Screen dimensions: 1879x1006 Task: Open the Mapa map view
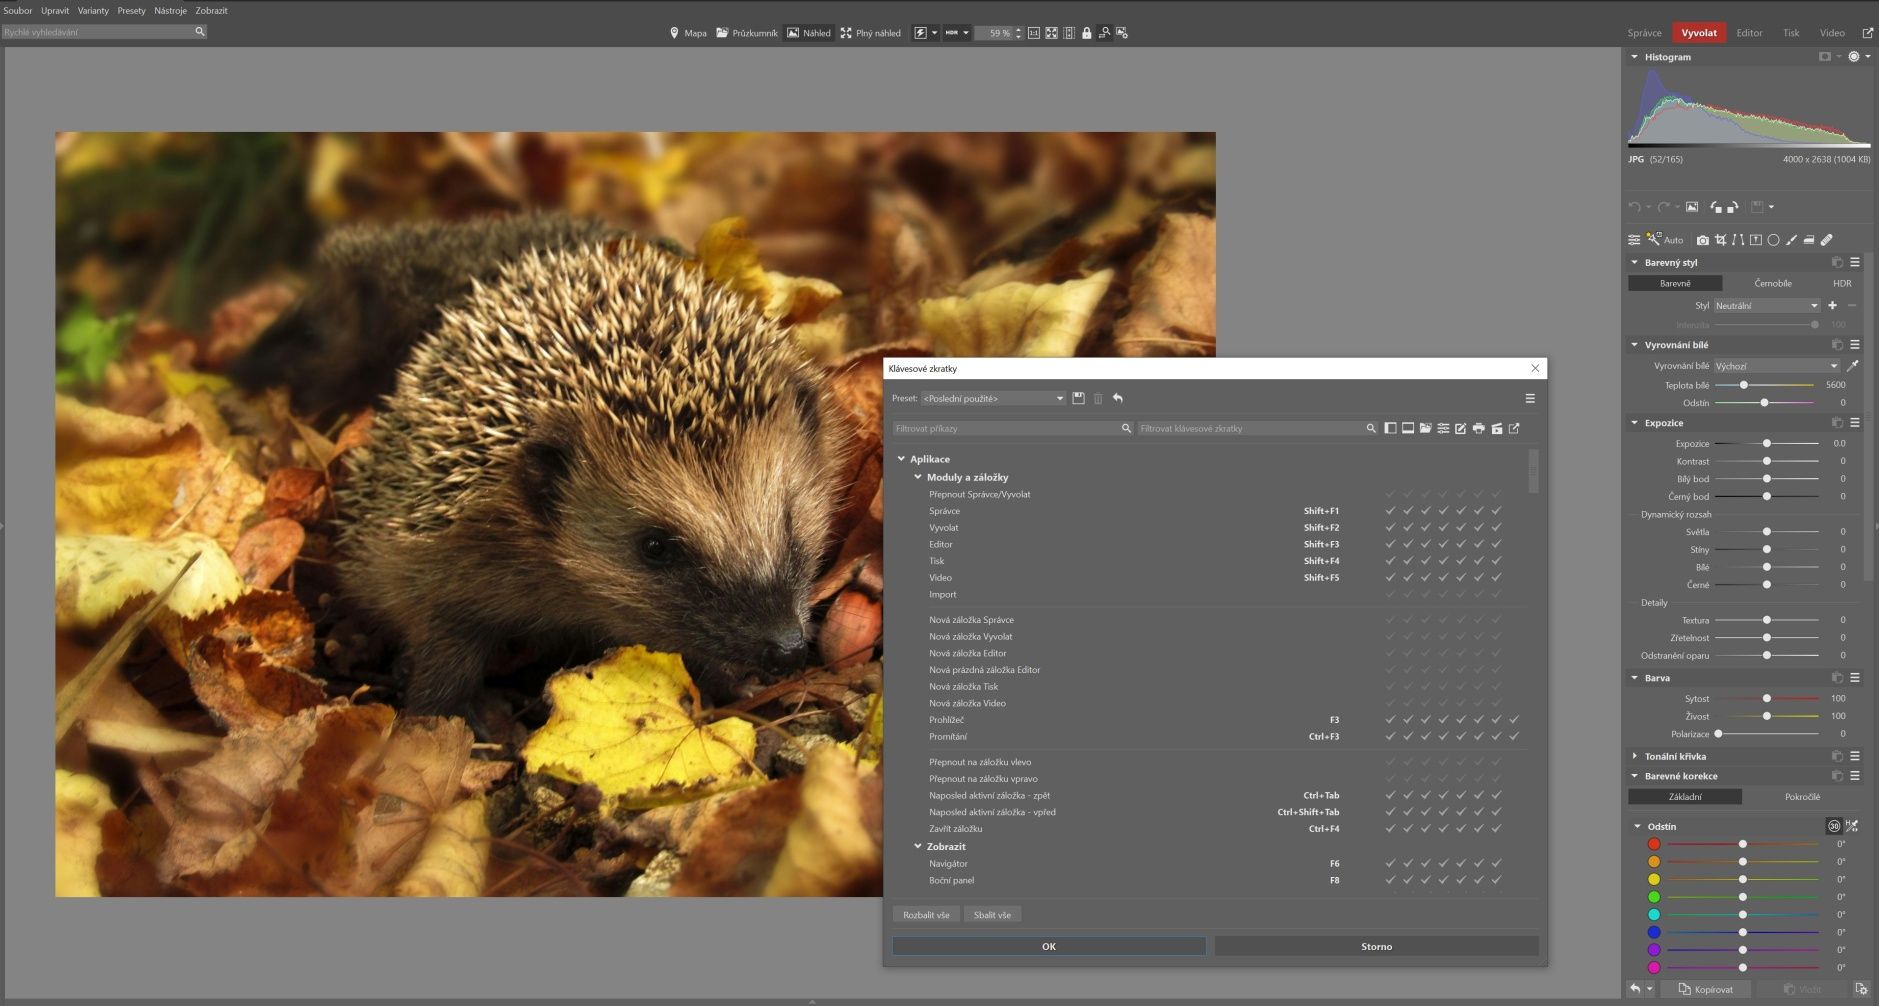687,33
